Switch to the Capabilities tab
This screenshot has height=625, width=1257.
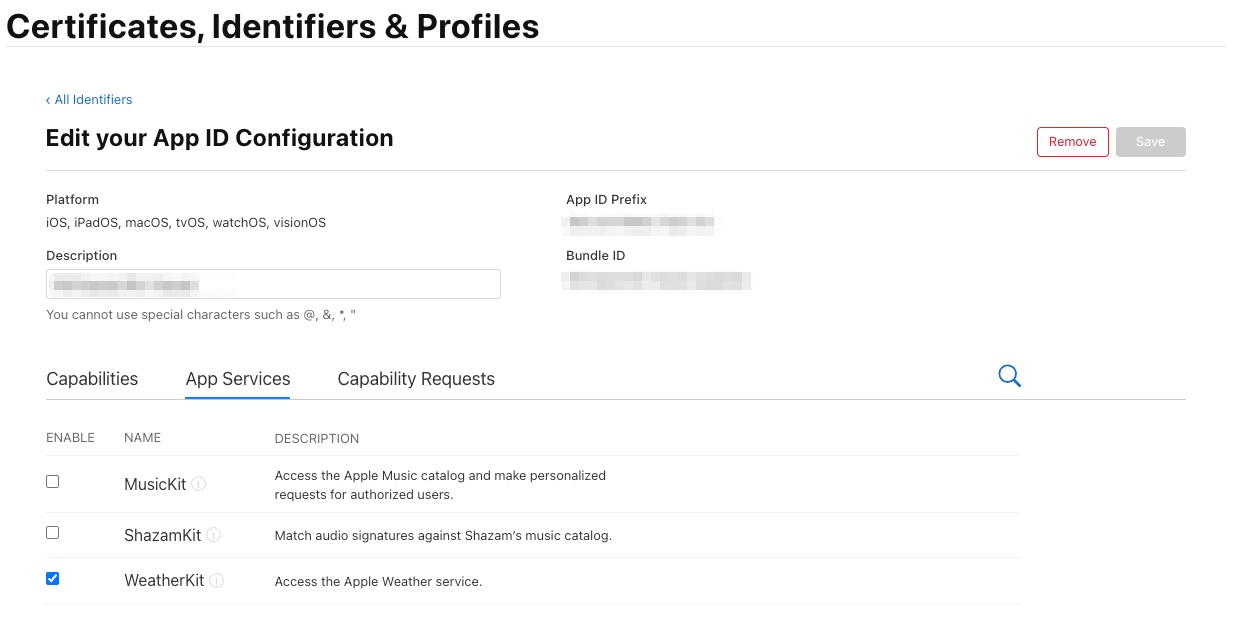point(91,378)
